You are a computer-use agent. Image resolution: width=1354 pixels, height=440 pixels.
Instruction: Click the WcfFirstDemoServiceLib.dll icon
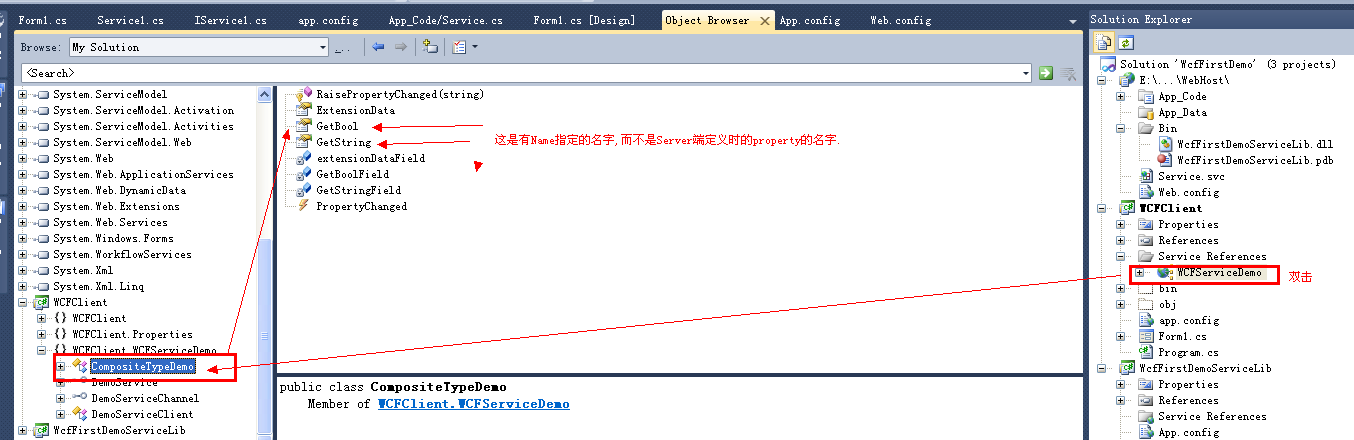pos(1165,144)
